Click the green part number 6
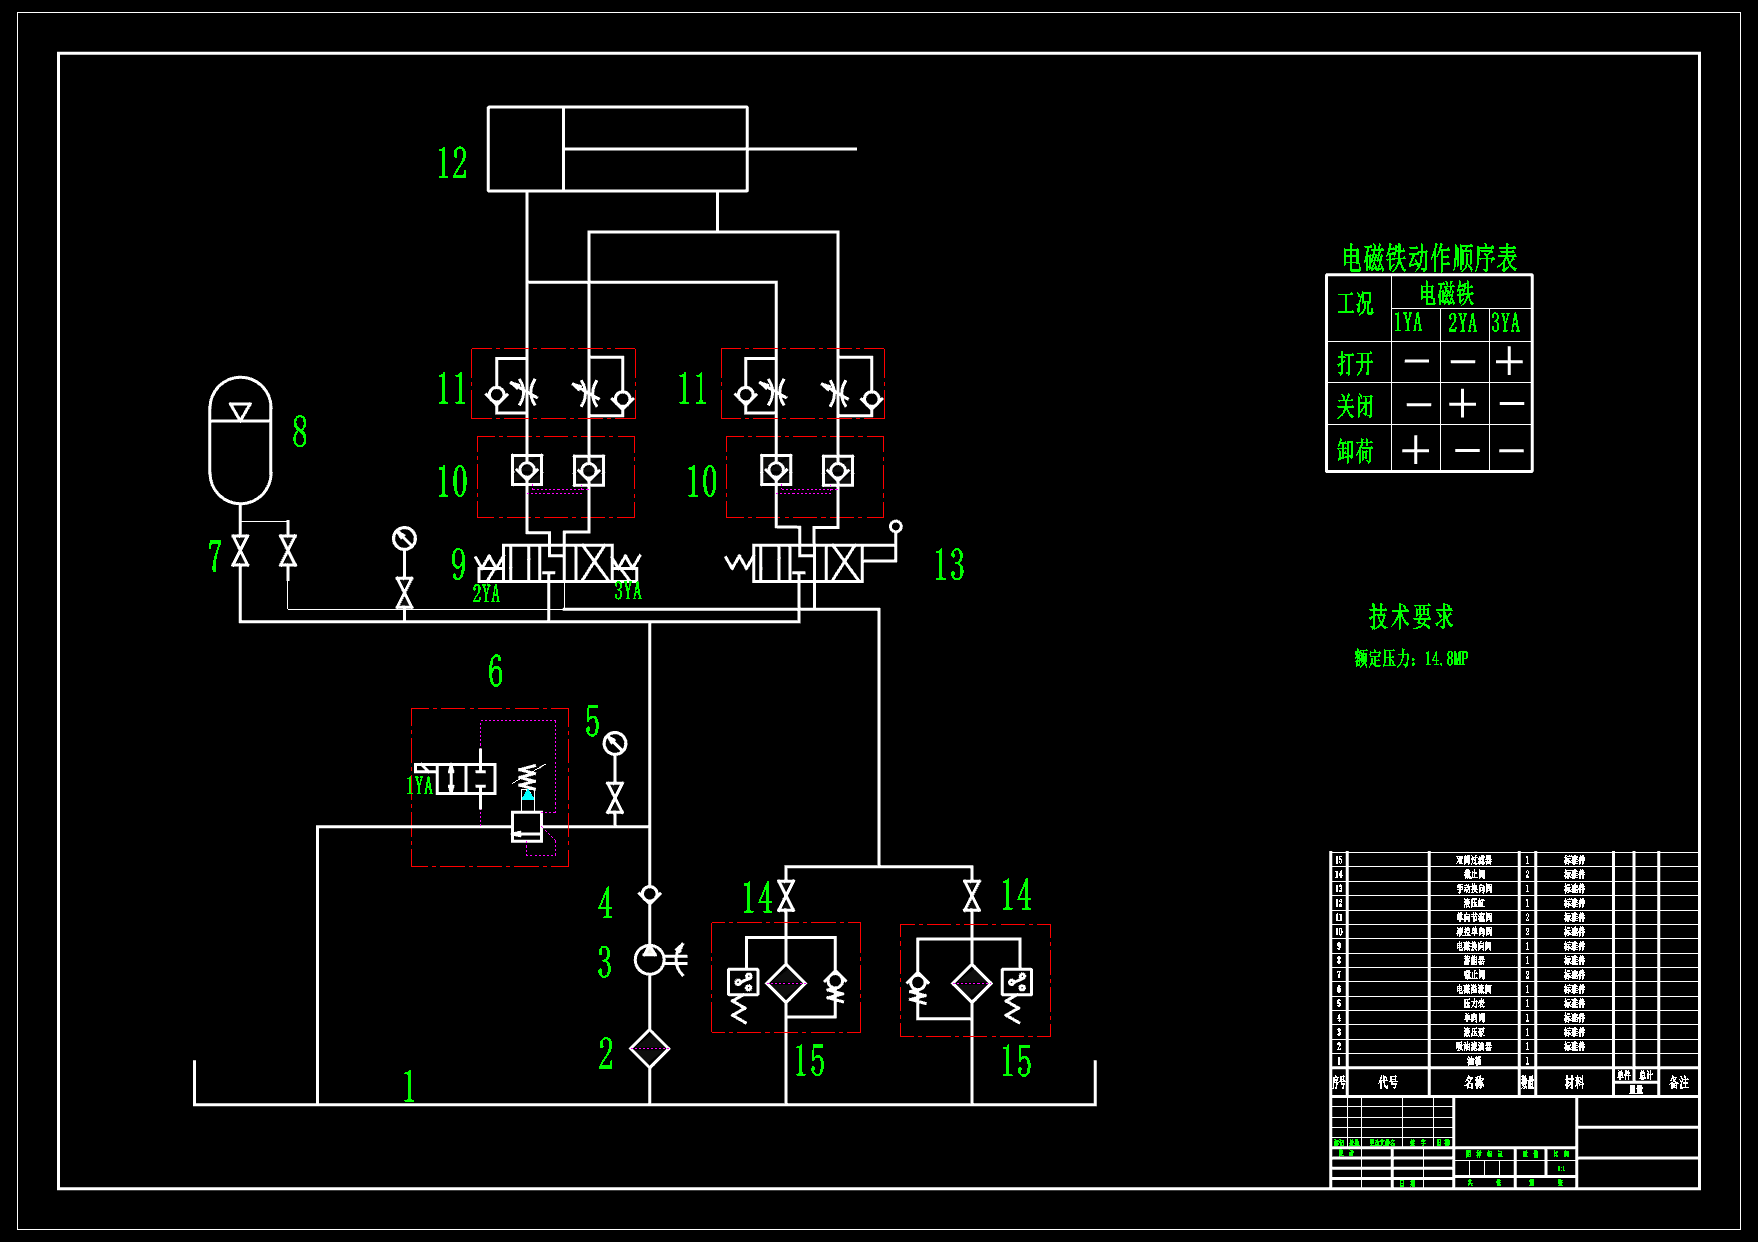 [x=495, y=671]
